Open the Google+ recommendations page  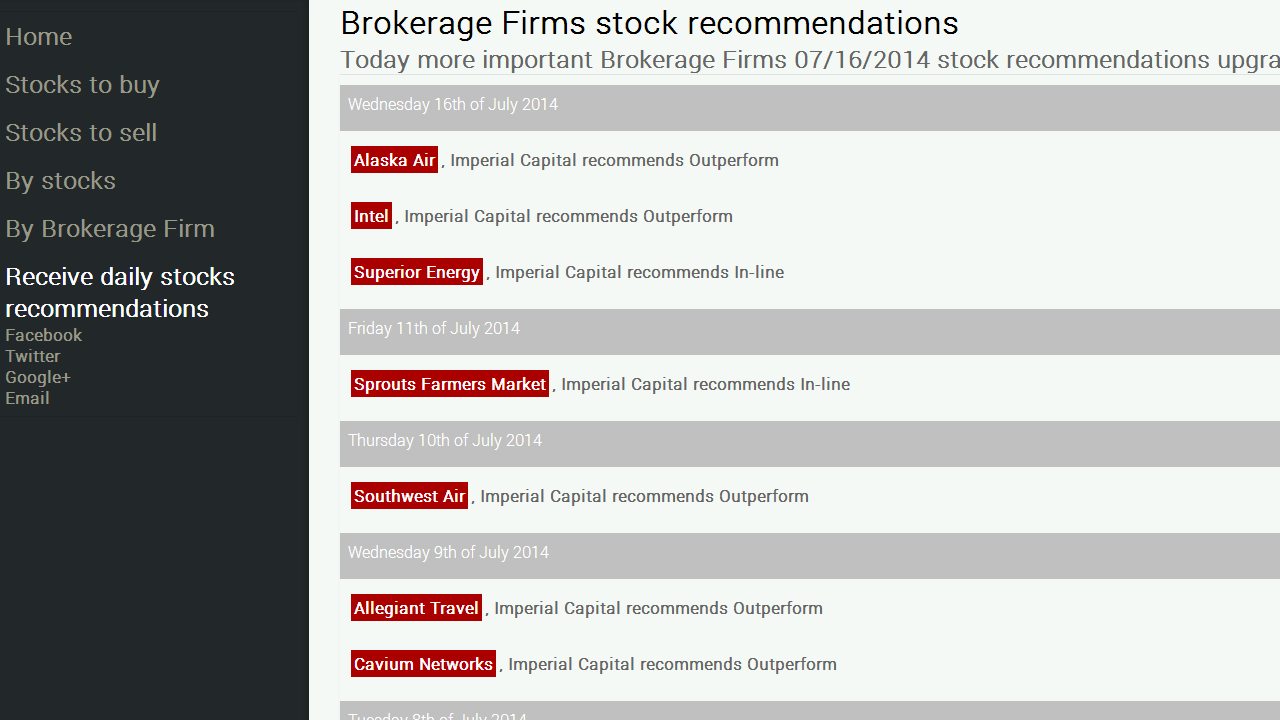(38, 377)
